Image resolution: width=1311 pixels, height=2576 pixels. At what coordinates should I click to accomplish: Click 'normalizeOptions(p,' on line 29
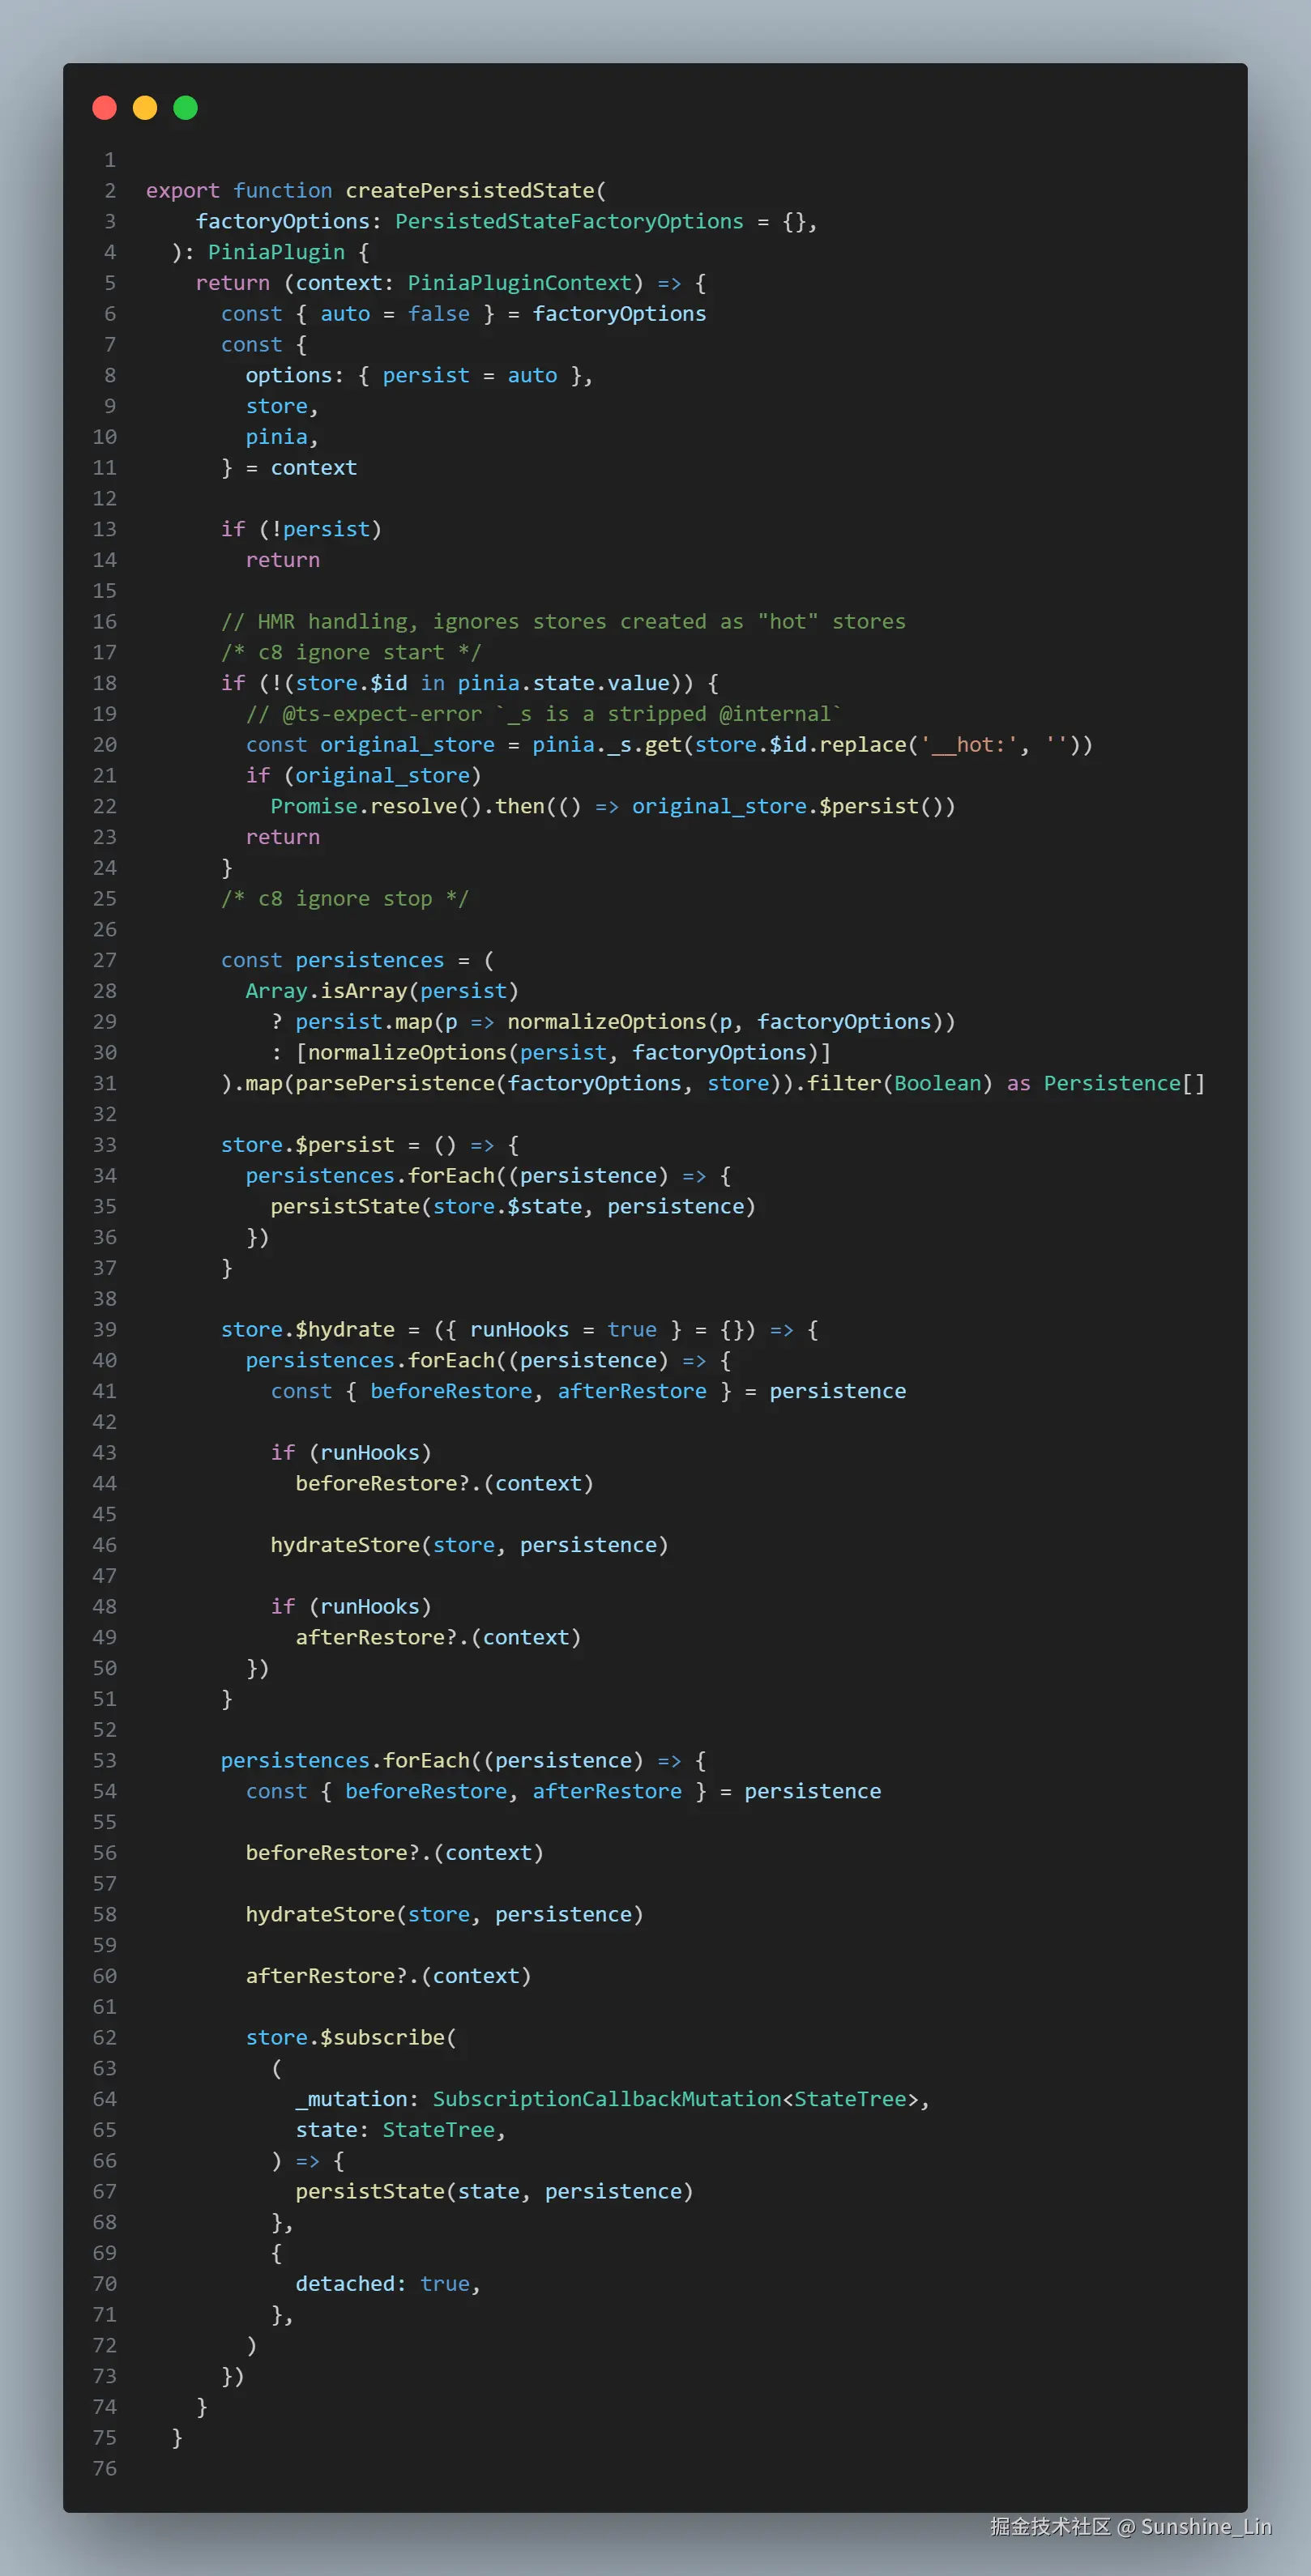pos(625,1022)
